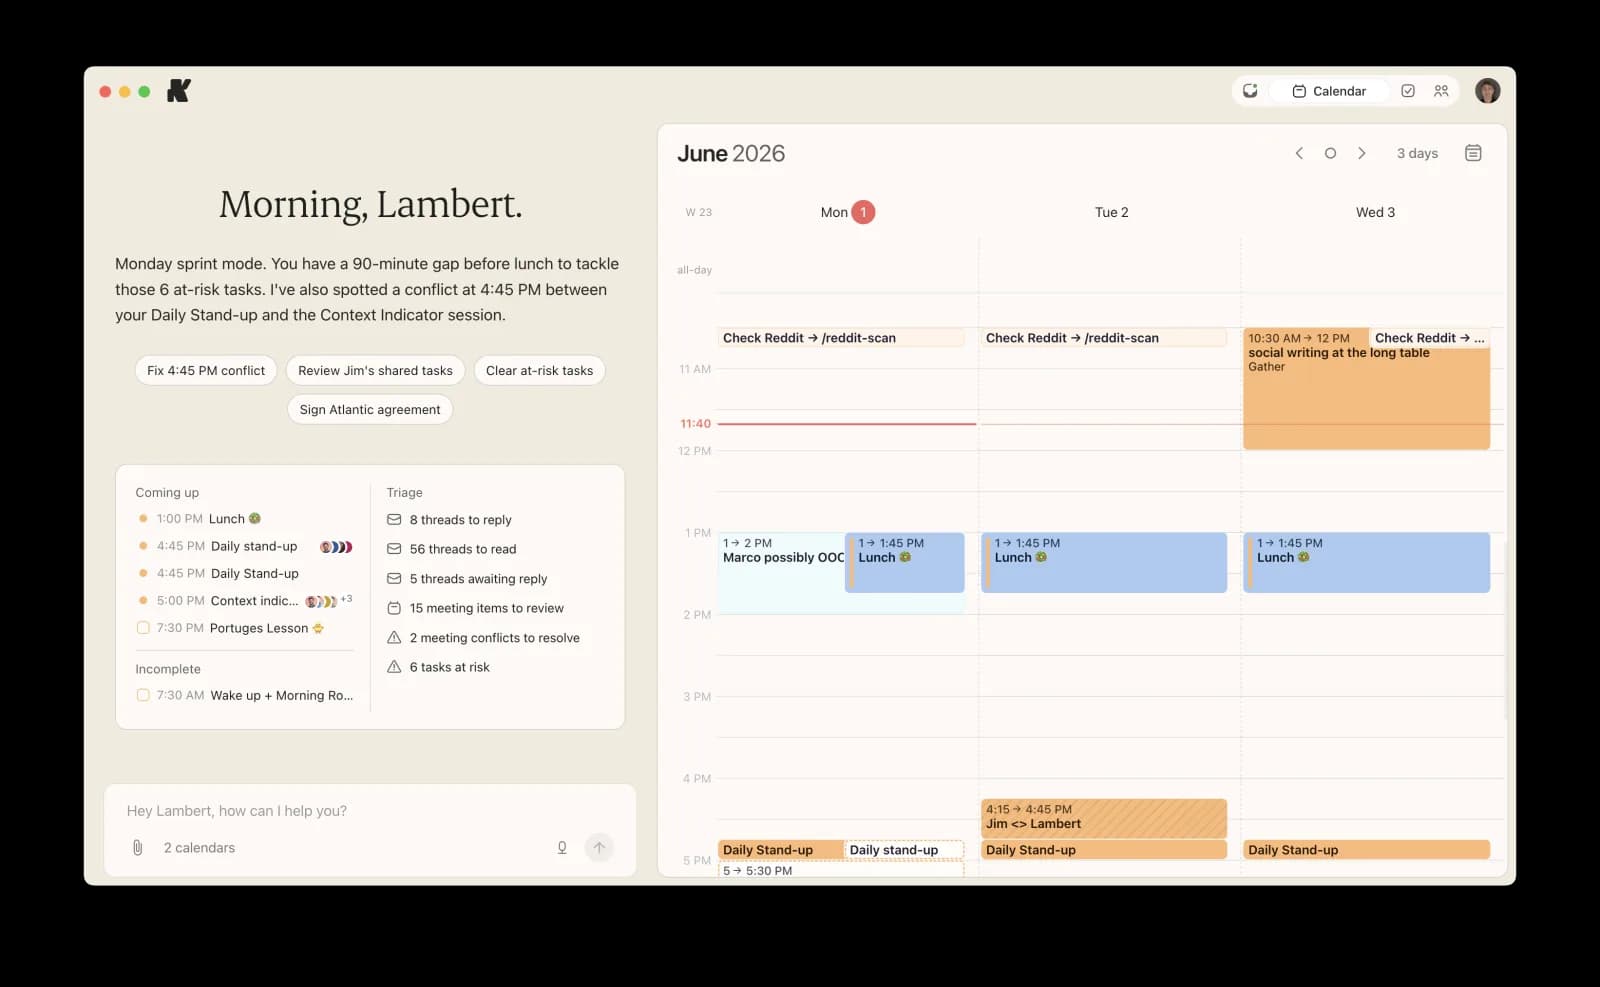Click the refresh sync icon in top toolbar
Image resolution: width=1600 pixels, height=987 pixels.
pyautogui.click(x=1250, y=91)
